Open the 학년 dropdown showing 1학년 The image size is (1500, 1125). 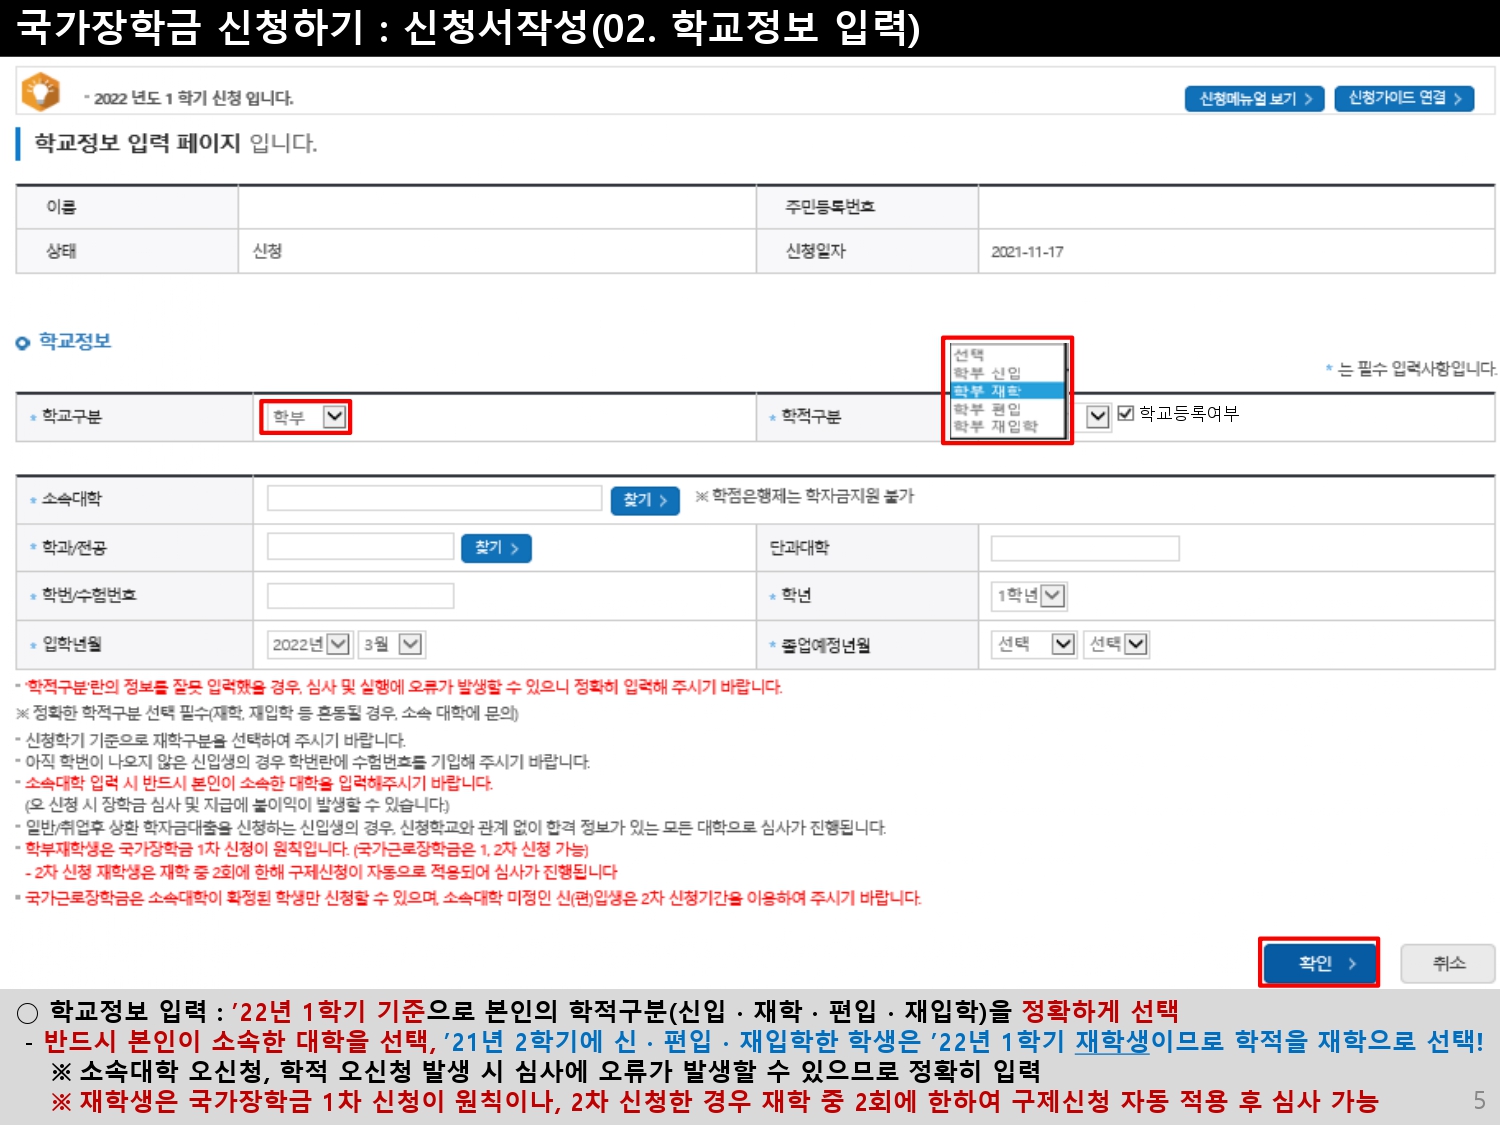1029,596
